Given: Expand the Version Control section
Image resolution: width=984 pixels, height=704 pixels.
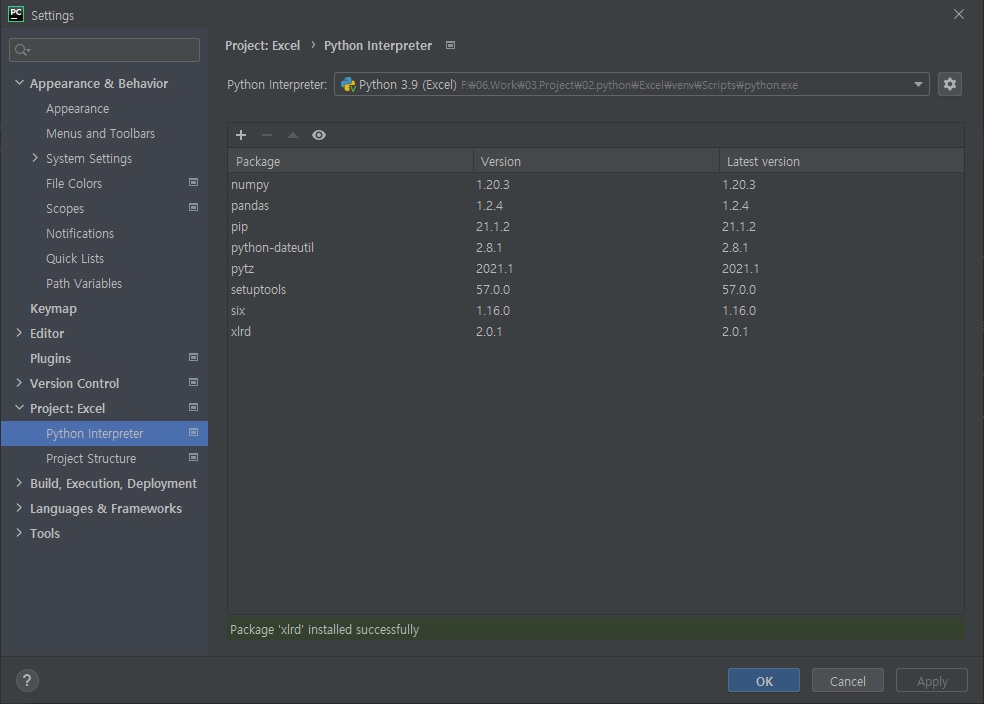Looking at the screenshot, I should pos(19,383).
